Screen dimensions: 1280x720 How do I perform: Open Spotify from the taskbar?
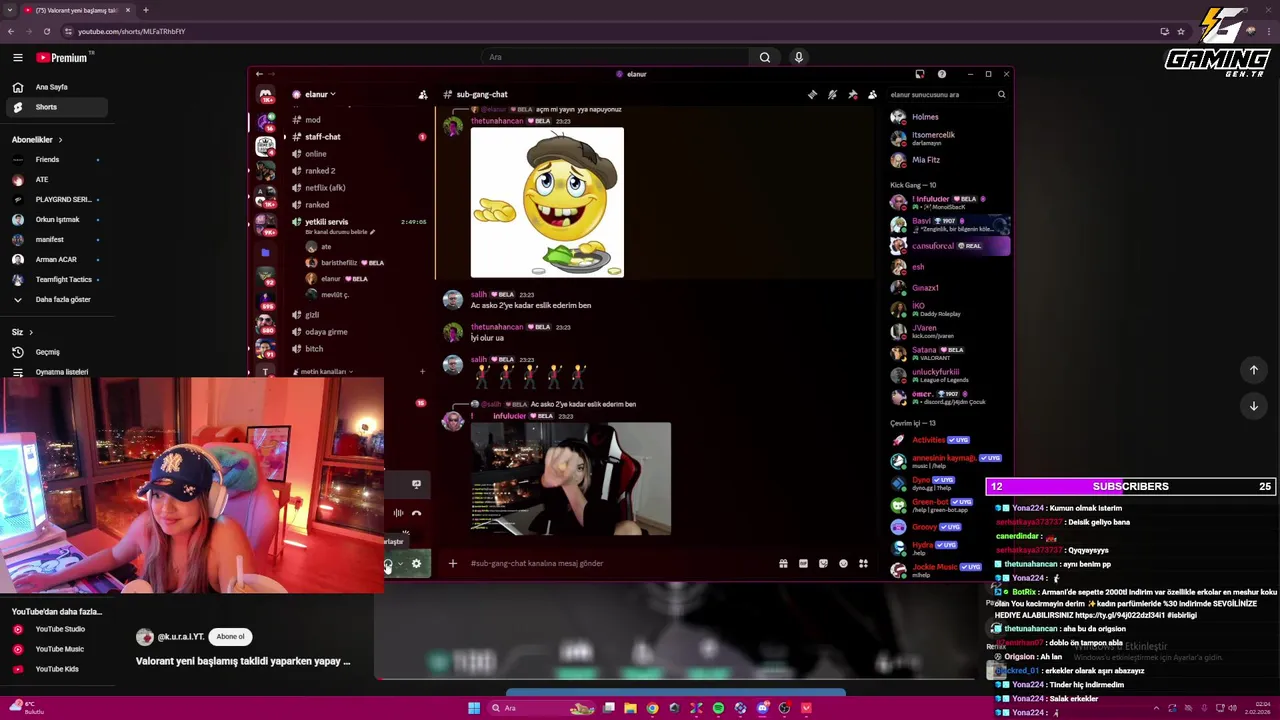point(718,708)
